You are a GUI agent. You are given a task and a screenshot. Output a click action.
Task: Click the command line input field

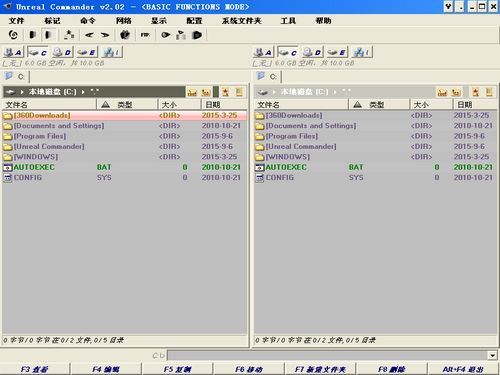[327, 355]
